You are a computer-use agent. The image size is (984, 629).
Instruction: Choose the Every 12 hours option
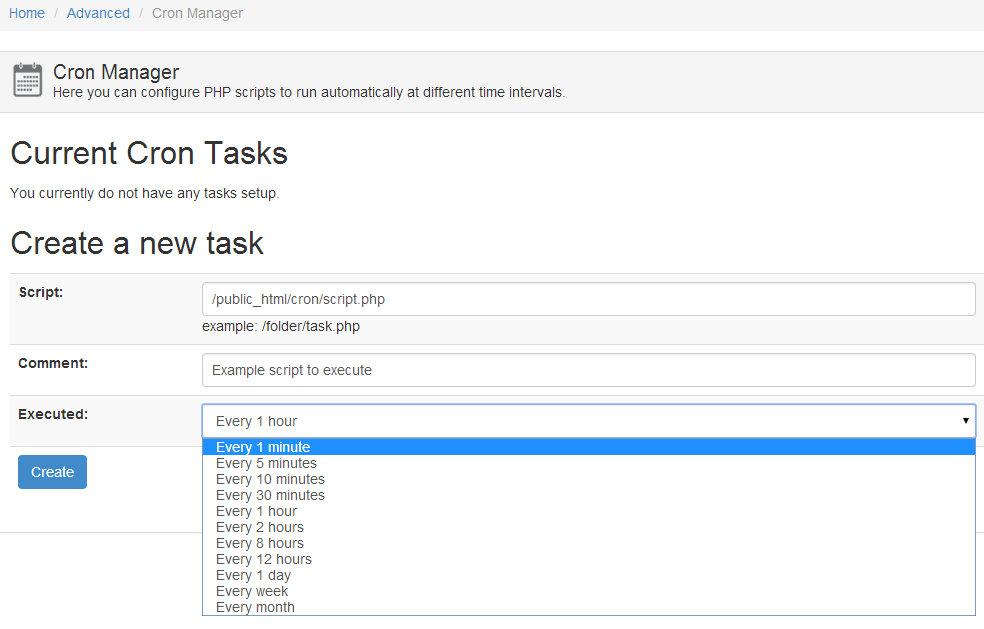click(x=263, y=559)
